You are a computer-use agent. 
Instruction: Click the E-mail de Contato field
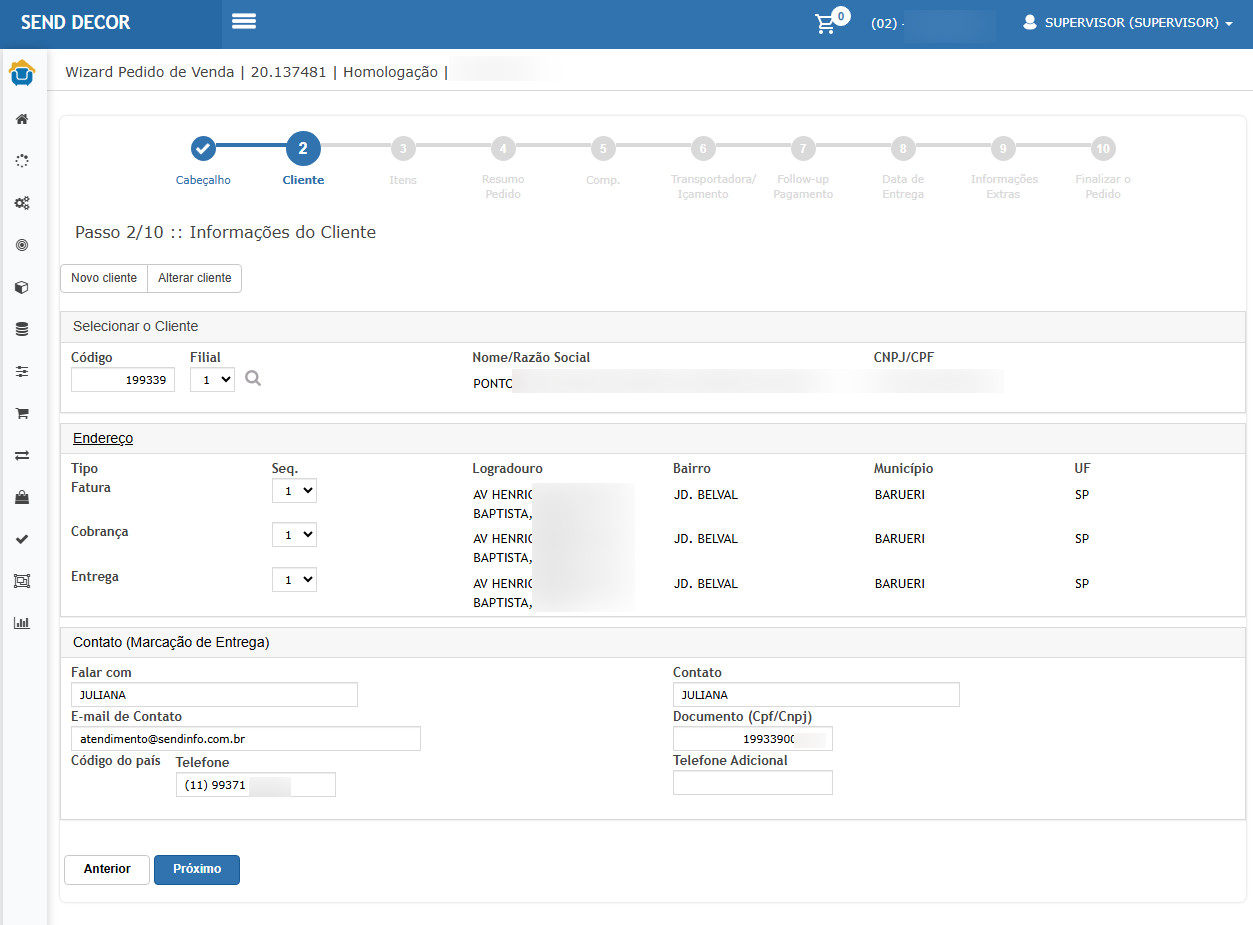pos(246,738)
